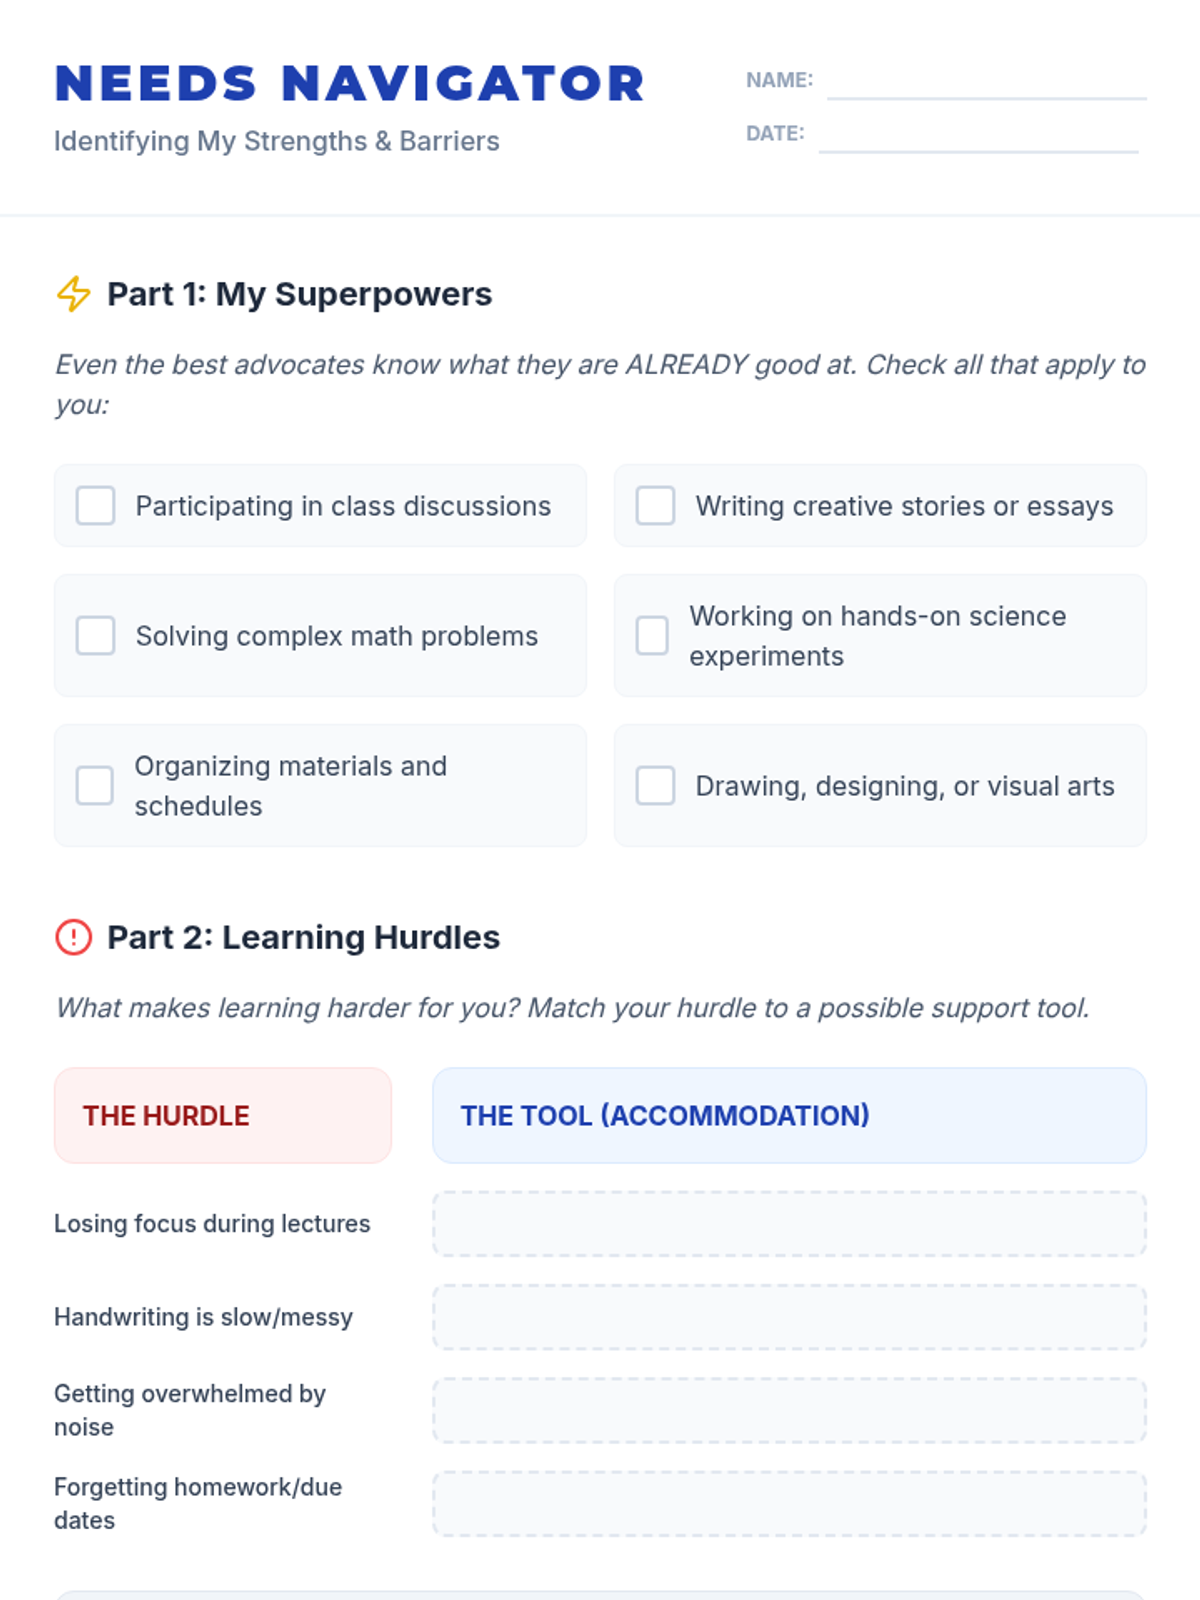The image size is (1200, 1600).
Task: Click the tool field for Handwriting is slow/messy
Action: pos(790,1317)
